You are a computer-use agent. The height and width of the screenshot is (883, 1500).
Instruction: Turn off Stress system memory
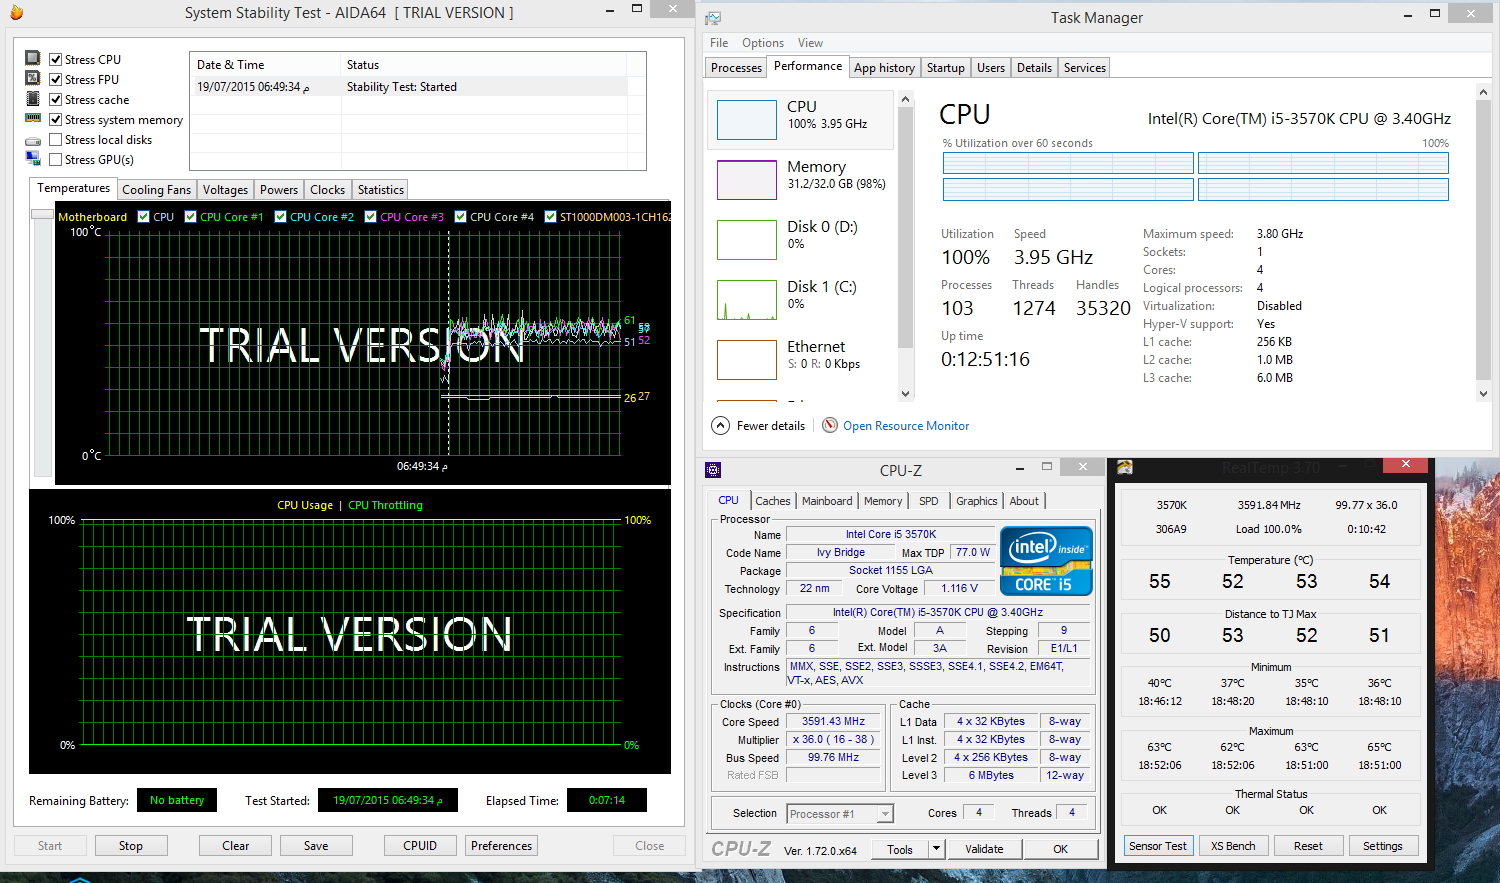(56, 119)
